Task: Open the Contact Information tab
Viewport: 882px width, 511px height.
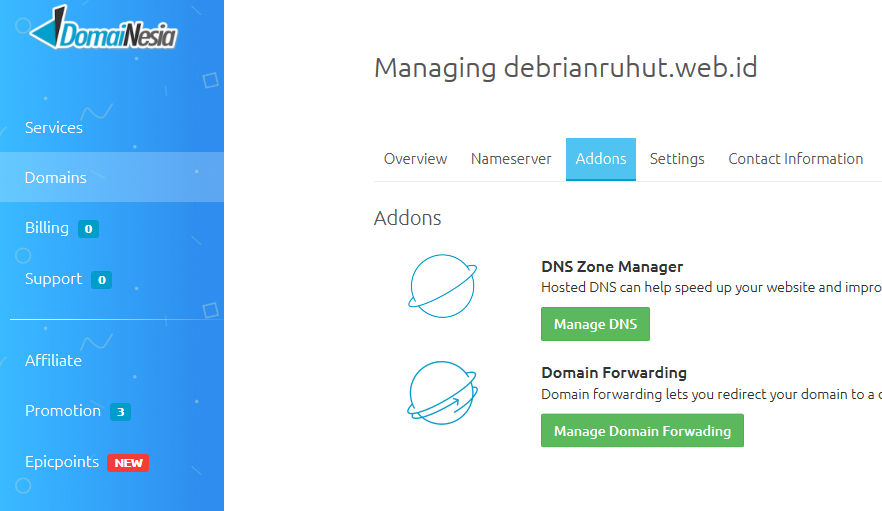Action: click(x=795, y=159)
